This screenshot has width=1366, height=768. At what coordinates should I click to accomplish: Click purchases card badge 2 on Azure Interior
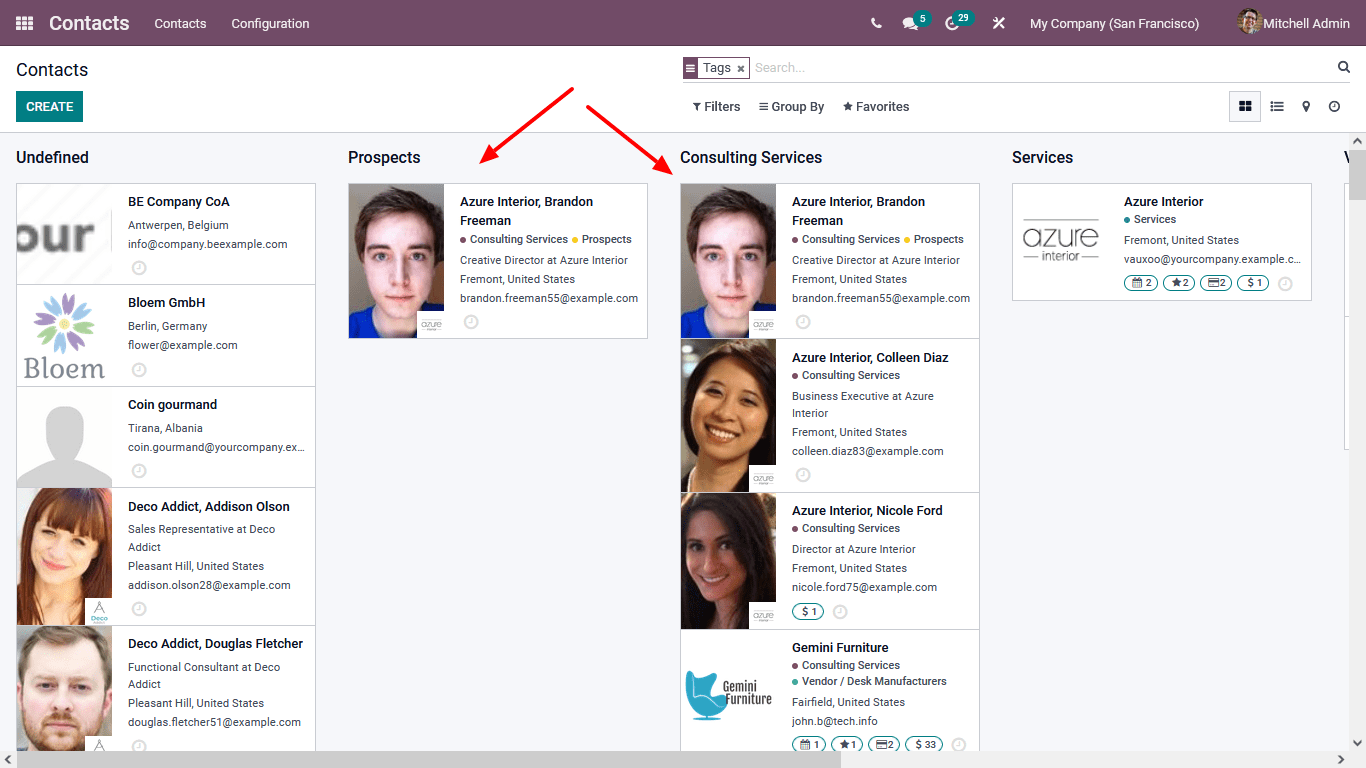1216,283
